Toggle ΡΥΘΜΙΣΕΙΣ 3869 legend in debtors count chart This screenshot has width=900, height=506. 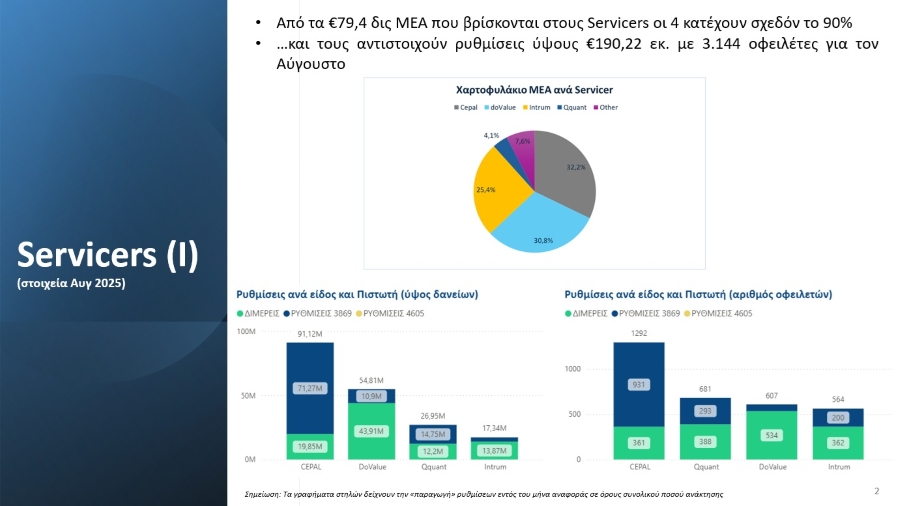(x=647, y=314)
